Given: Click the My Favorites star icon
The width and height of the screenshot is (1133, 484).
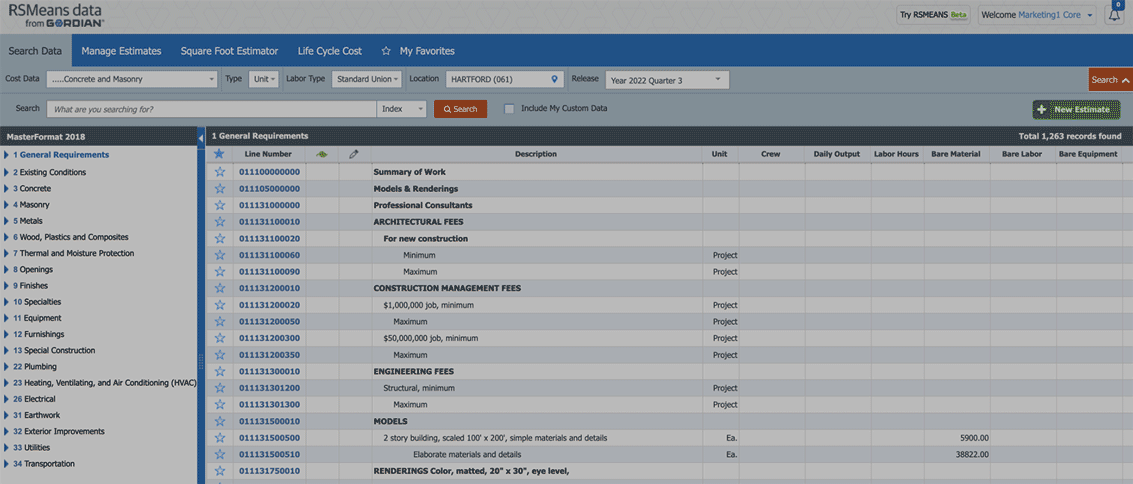Looking at the screenshot, I should tap(386, 51).
